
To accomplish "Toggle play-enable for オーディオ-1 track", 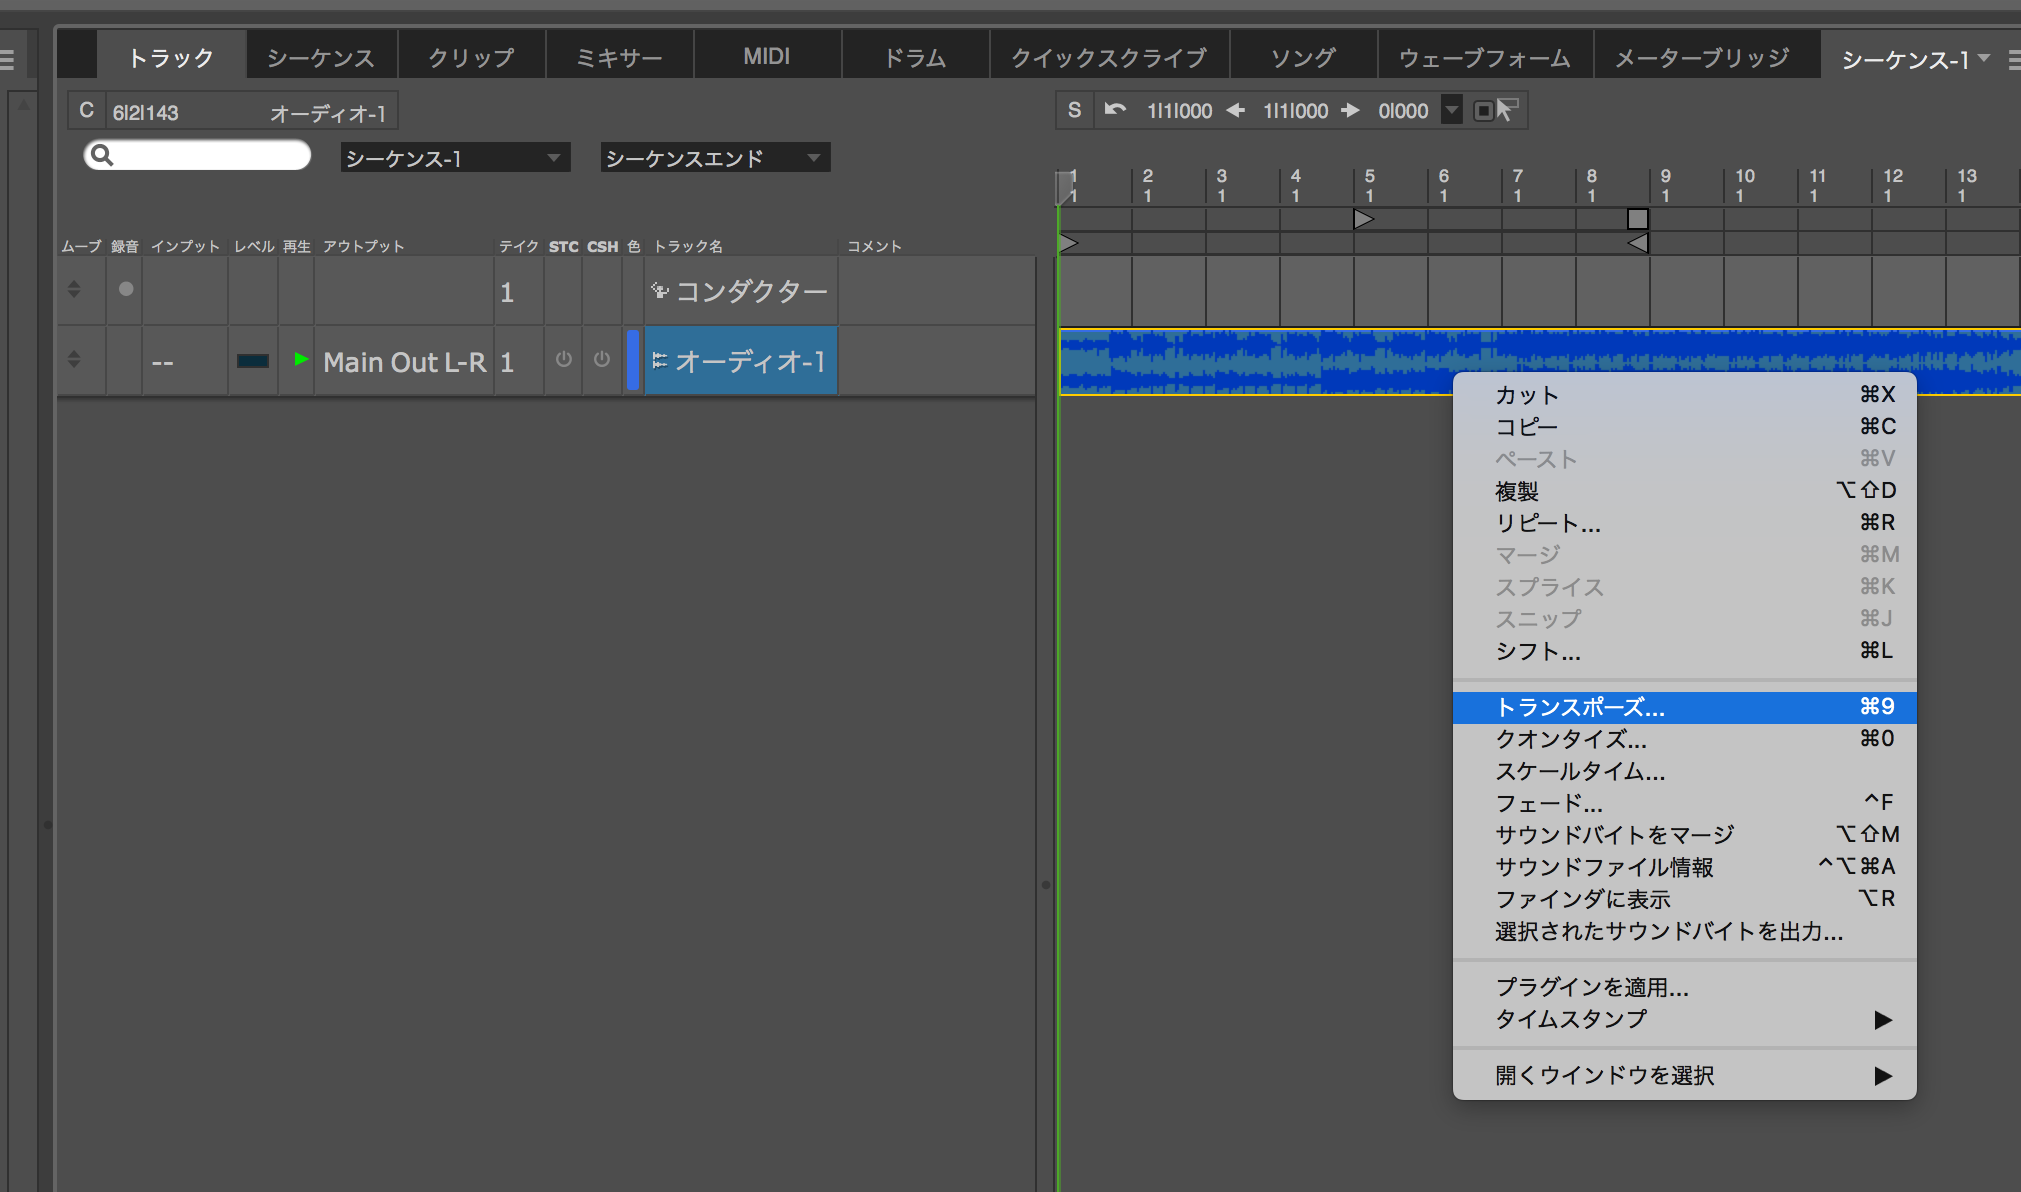I will pos(301,359).
